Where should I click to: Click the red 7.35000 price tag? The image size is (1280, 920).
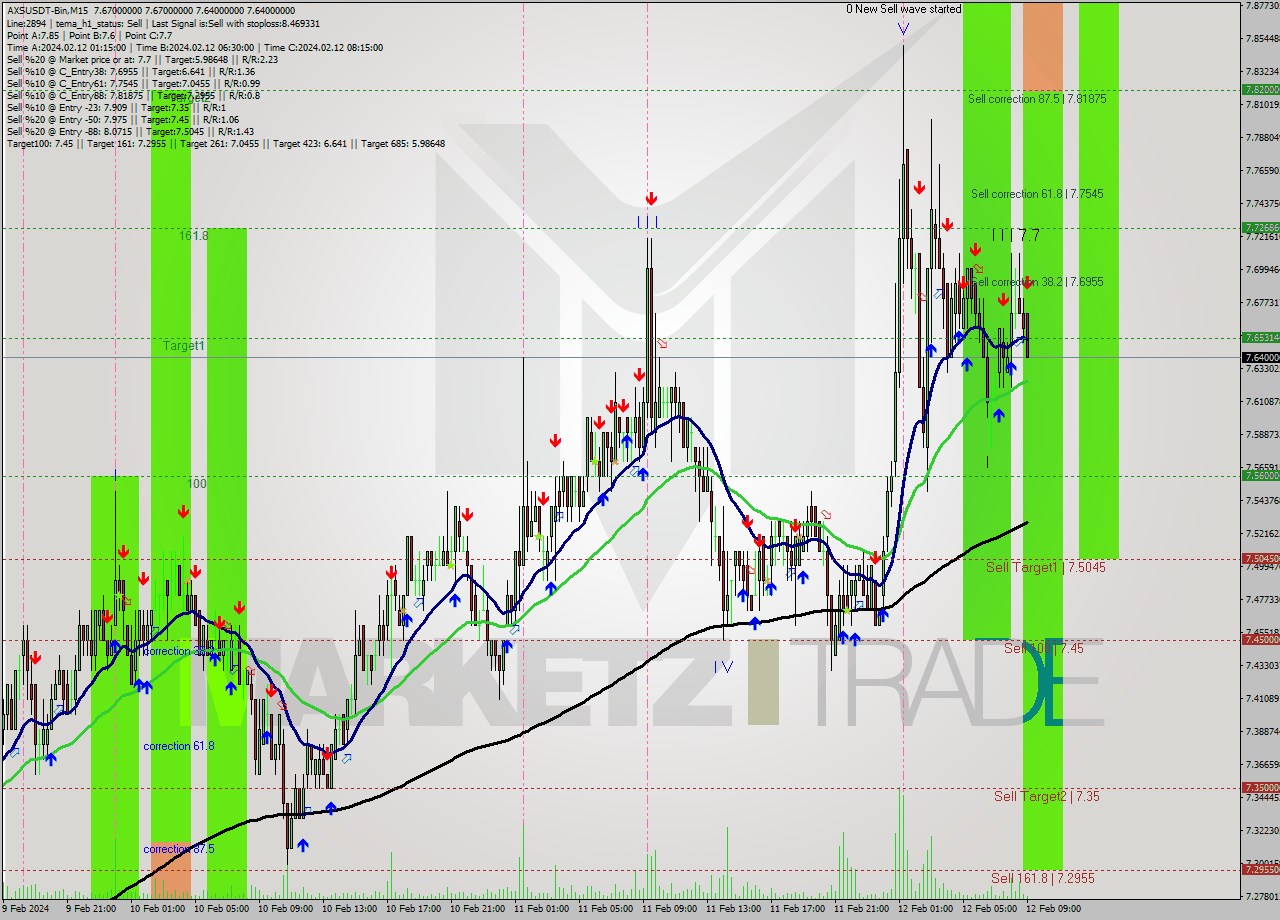pyautogui.click(x=1260, y=787)
